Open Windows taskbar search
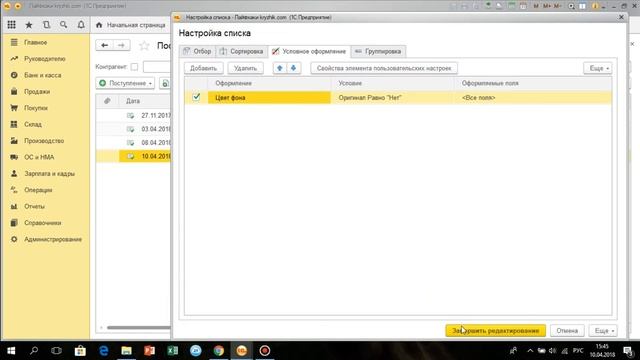640x360 pixels. (x=34, y=351)
